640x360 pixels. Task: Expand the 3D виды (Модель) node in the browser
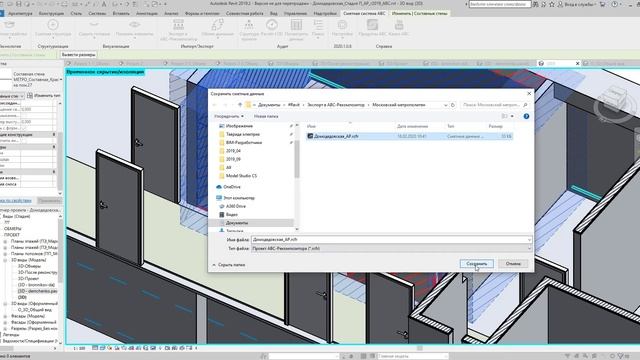(x=5, y=260)
